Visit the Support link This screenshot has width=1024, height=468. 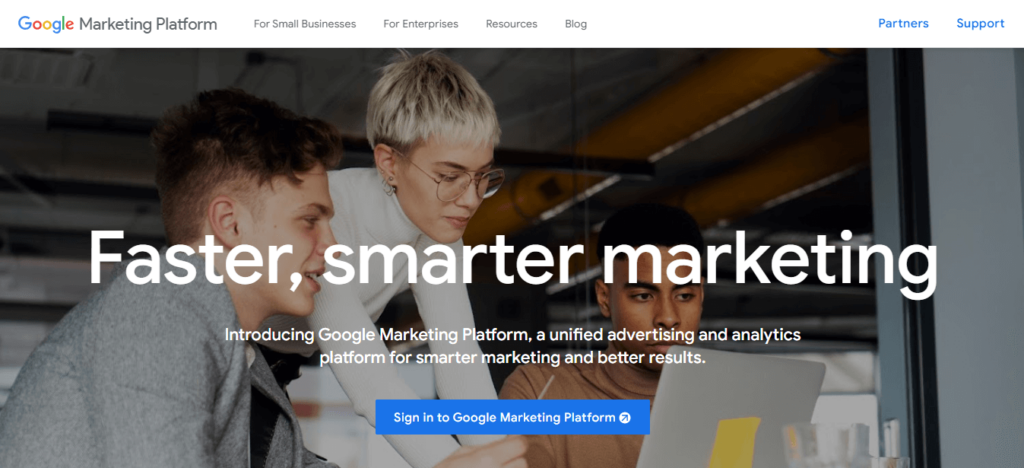980,23
